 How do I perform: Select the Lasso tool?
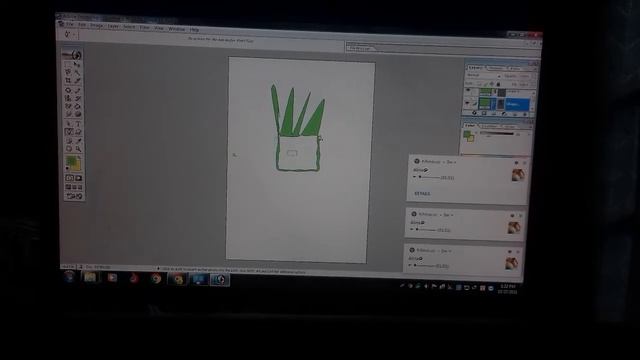68,72
